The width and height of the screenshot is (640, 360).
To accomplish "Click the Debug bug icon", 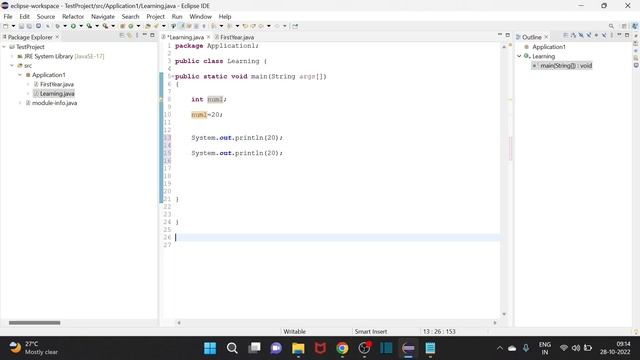I will 57,26.
